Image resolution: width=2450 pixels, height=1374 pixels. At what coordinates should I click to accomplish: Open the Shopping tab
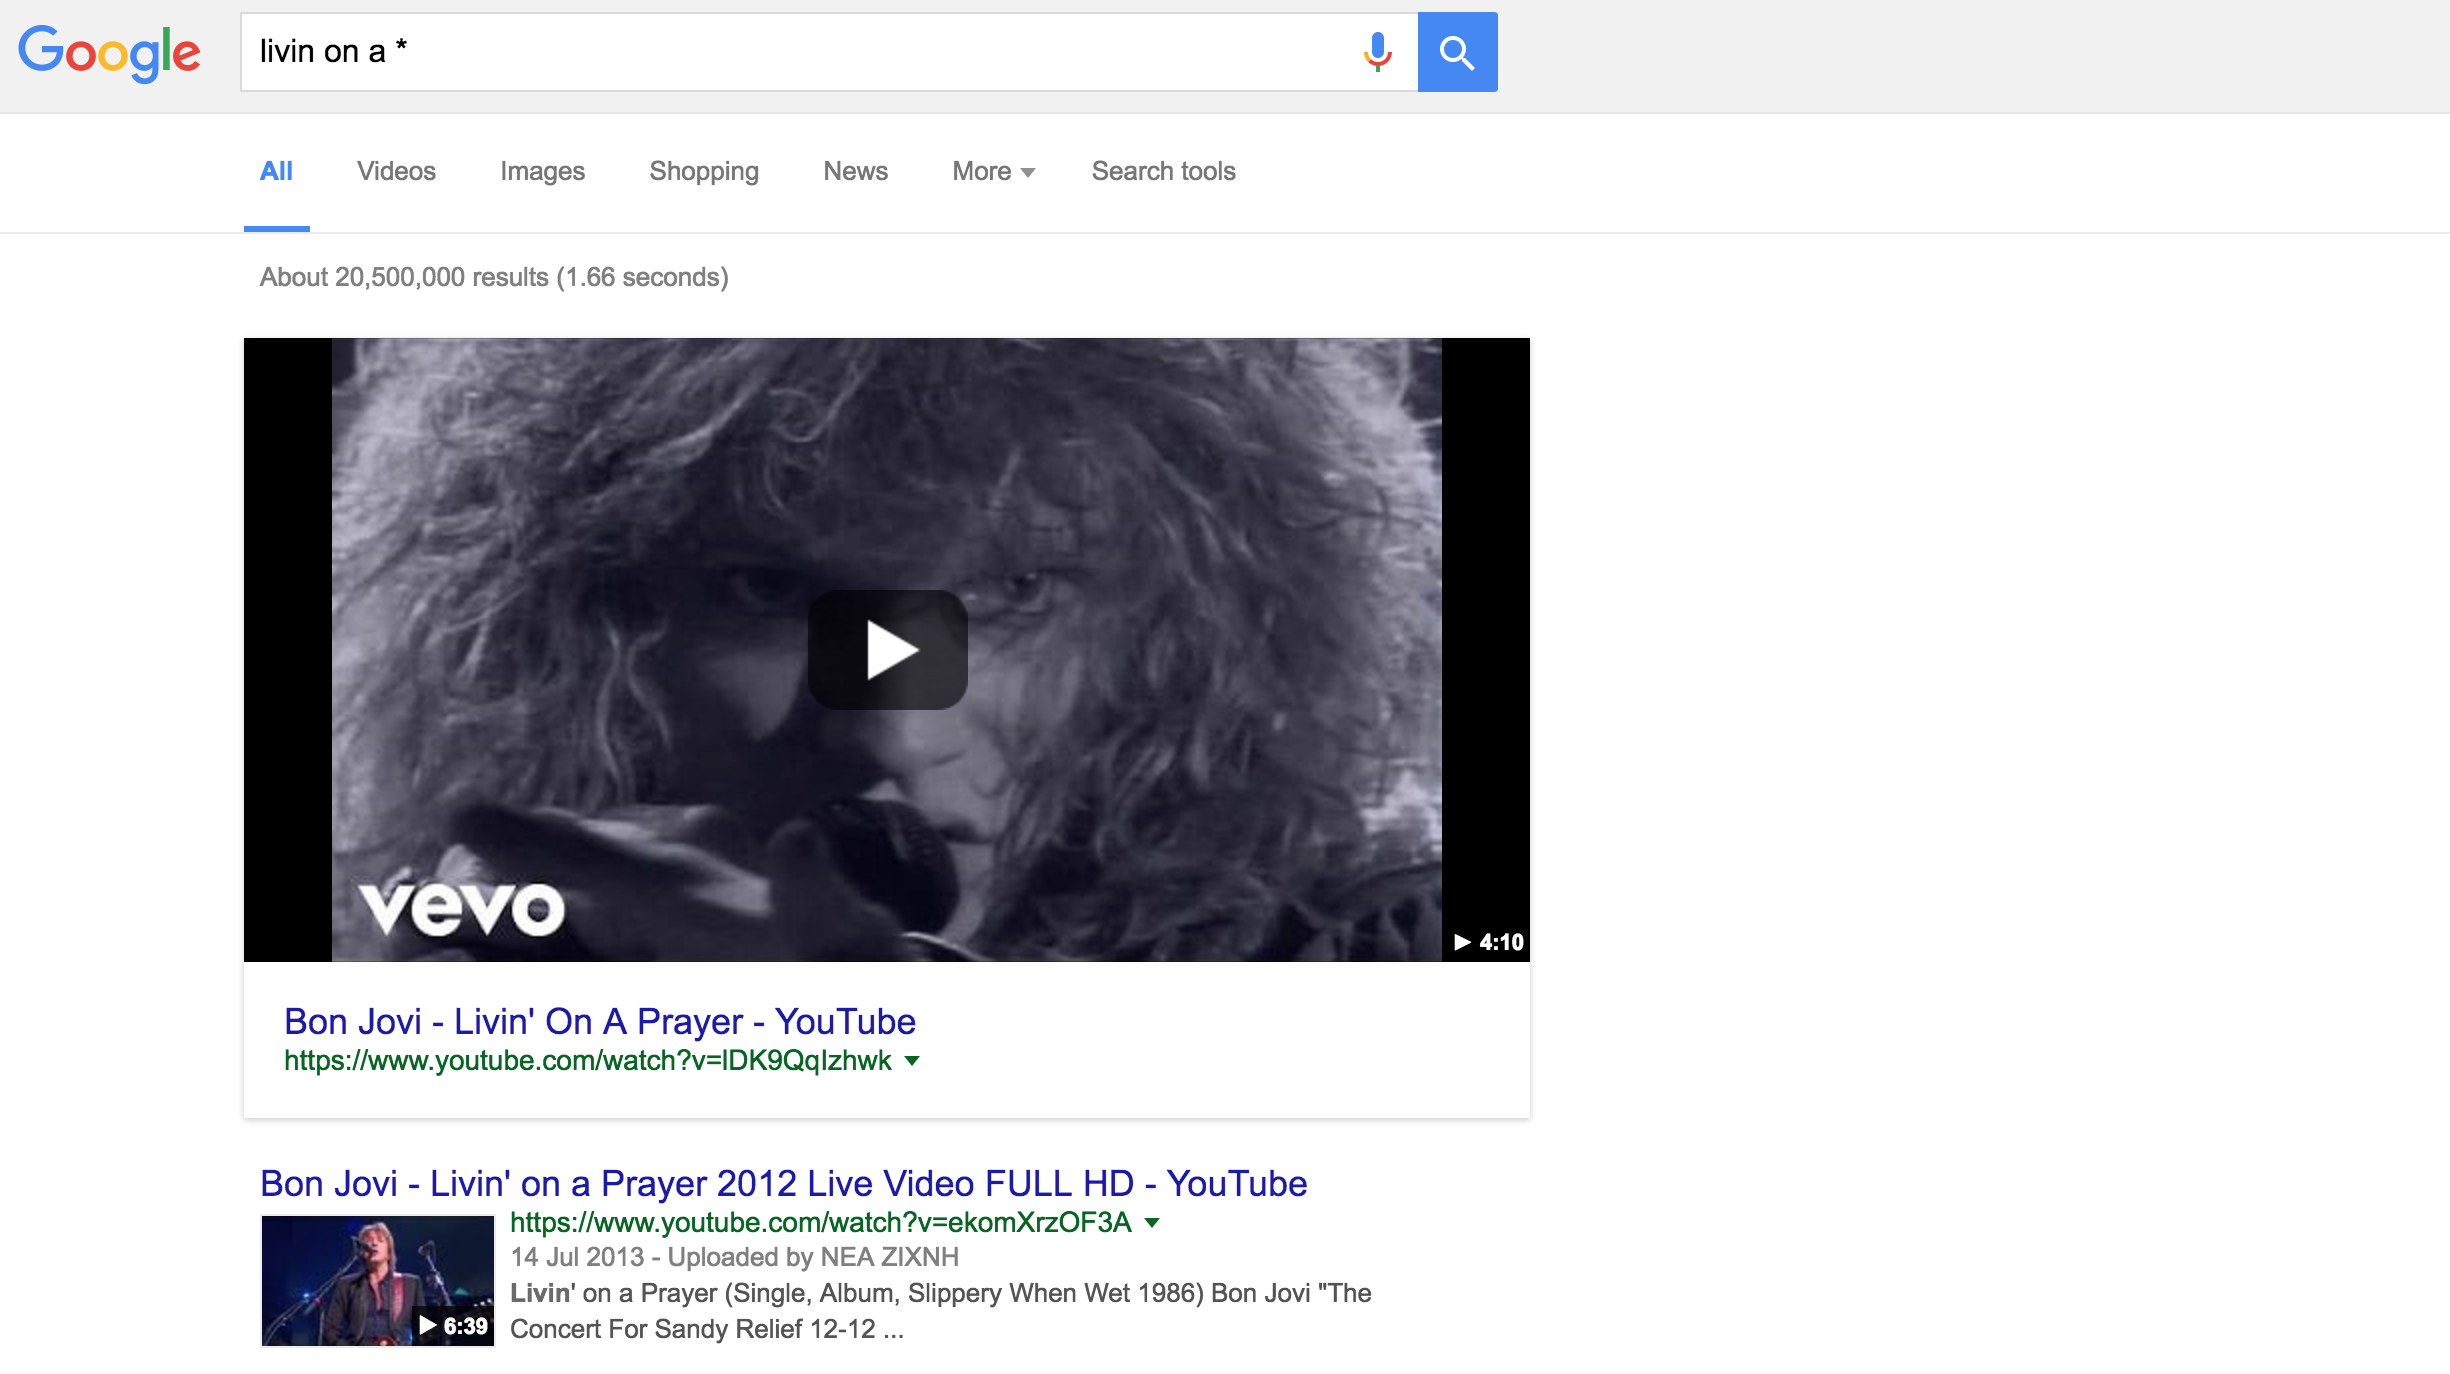(x=704, y=171)
